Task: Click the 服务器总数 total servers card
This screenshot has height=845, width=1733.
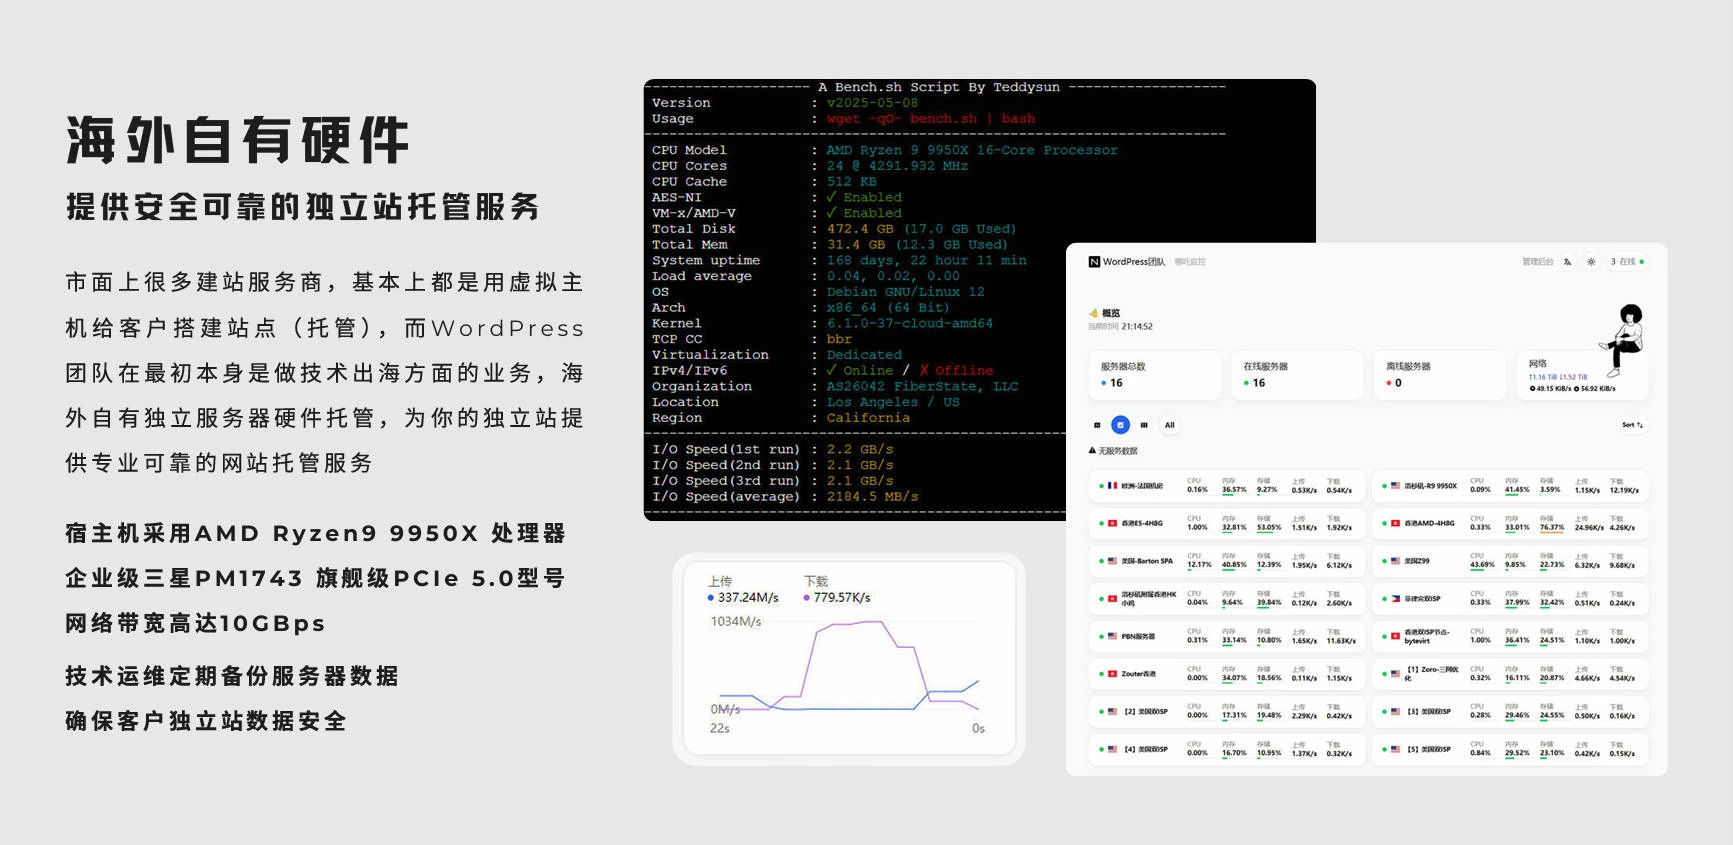Action: 1154,375
